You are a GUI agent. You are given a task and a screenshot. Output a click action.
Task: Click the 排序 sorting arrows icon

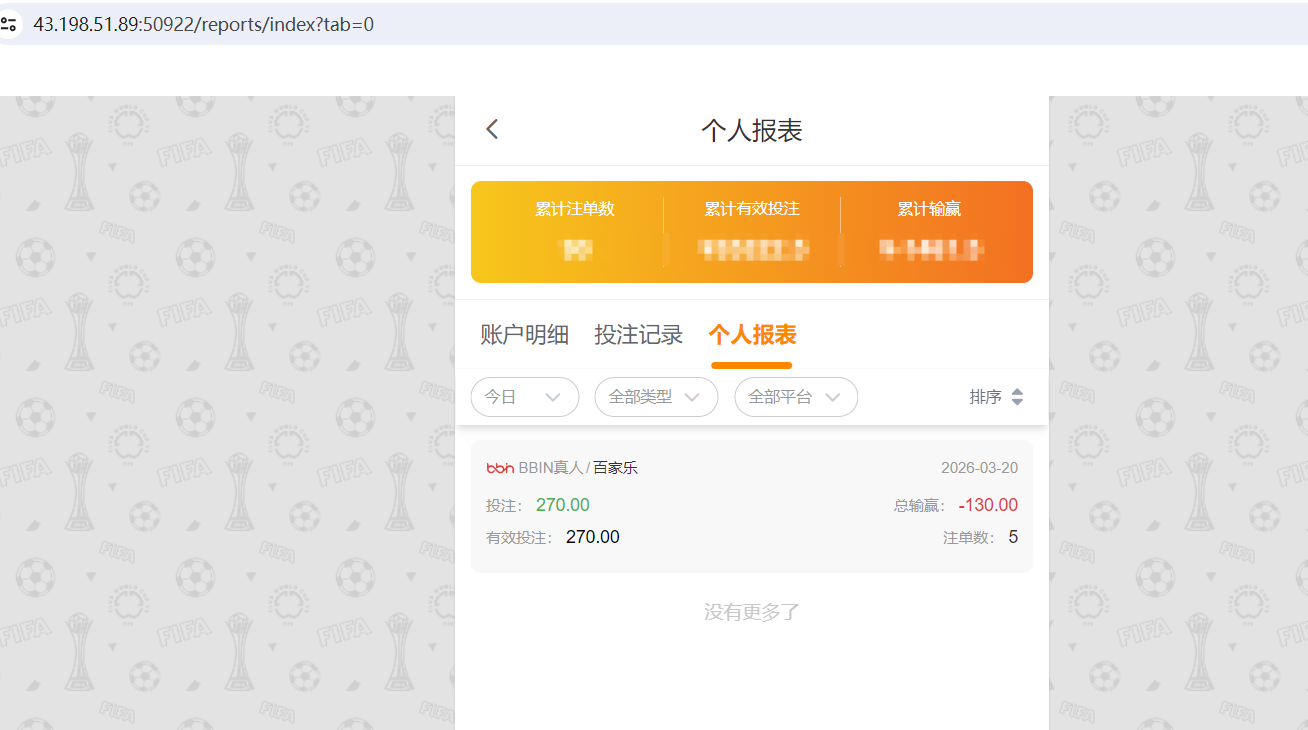click(1019, 396)
